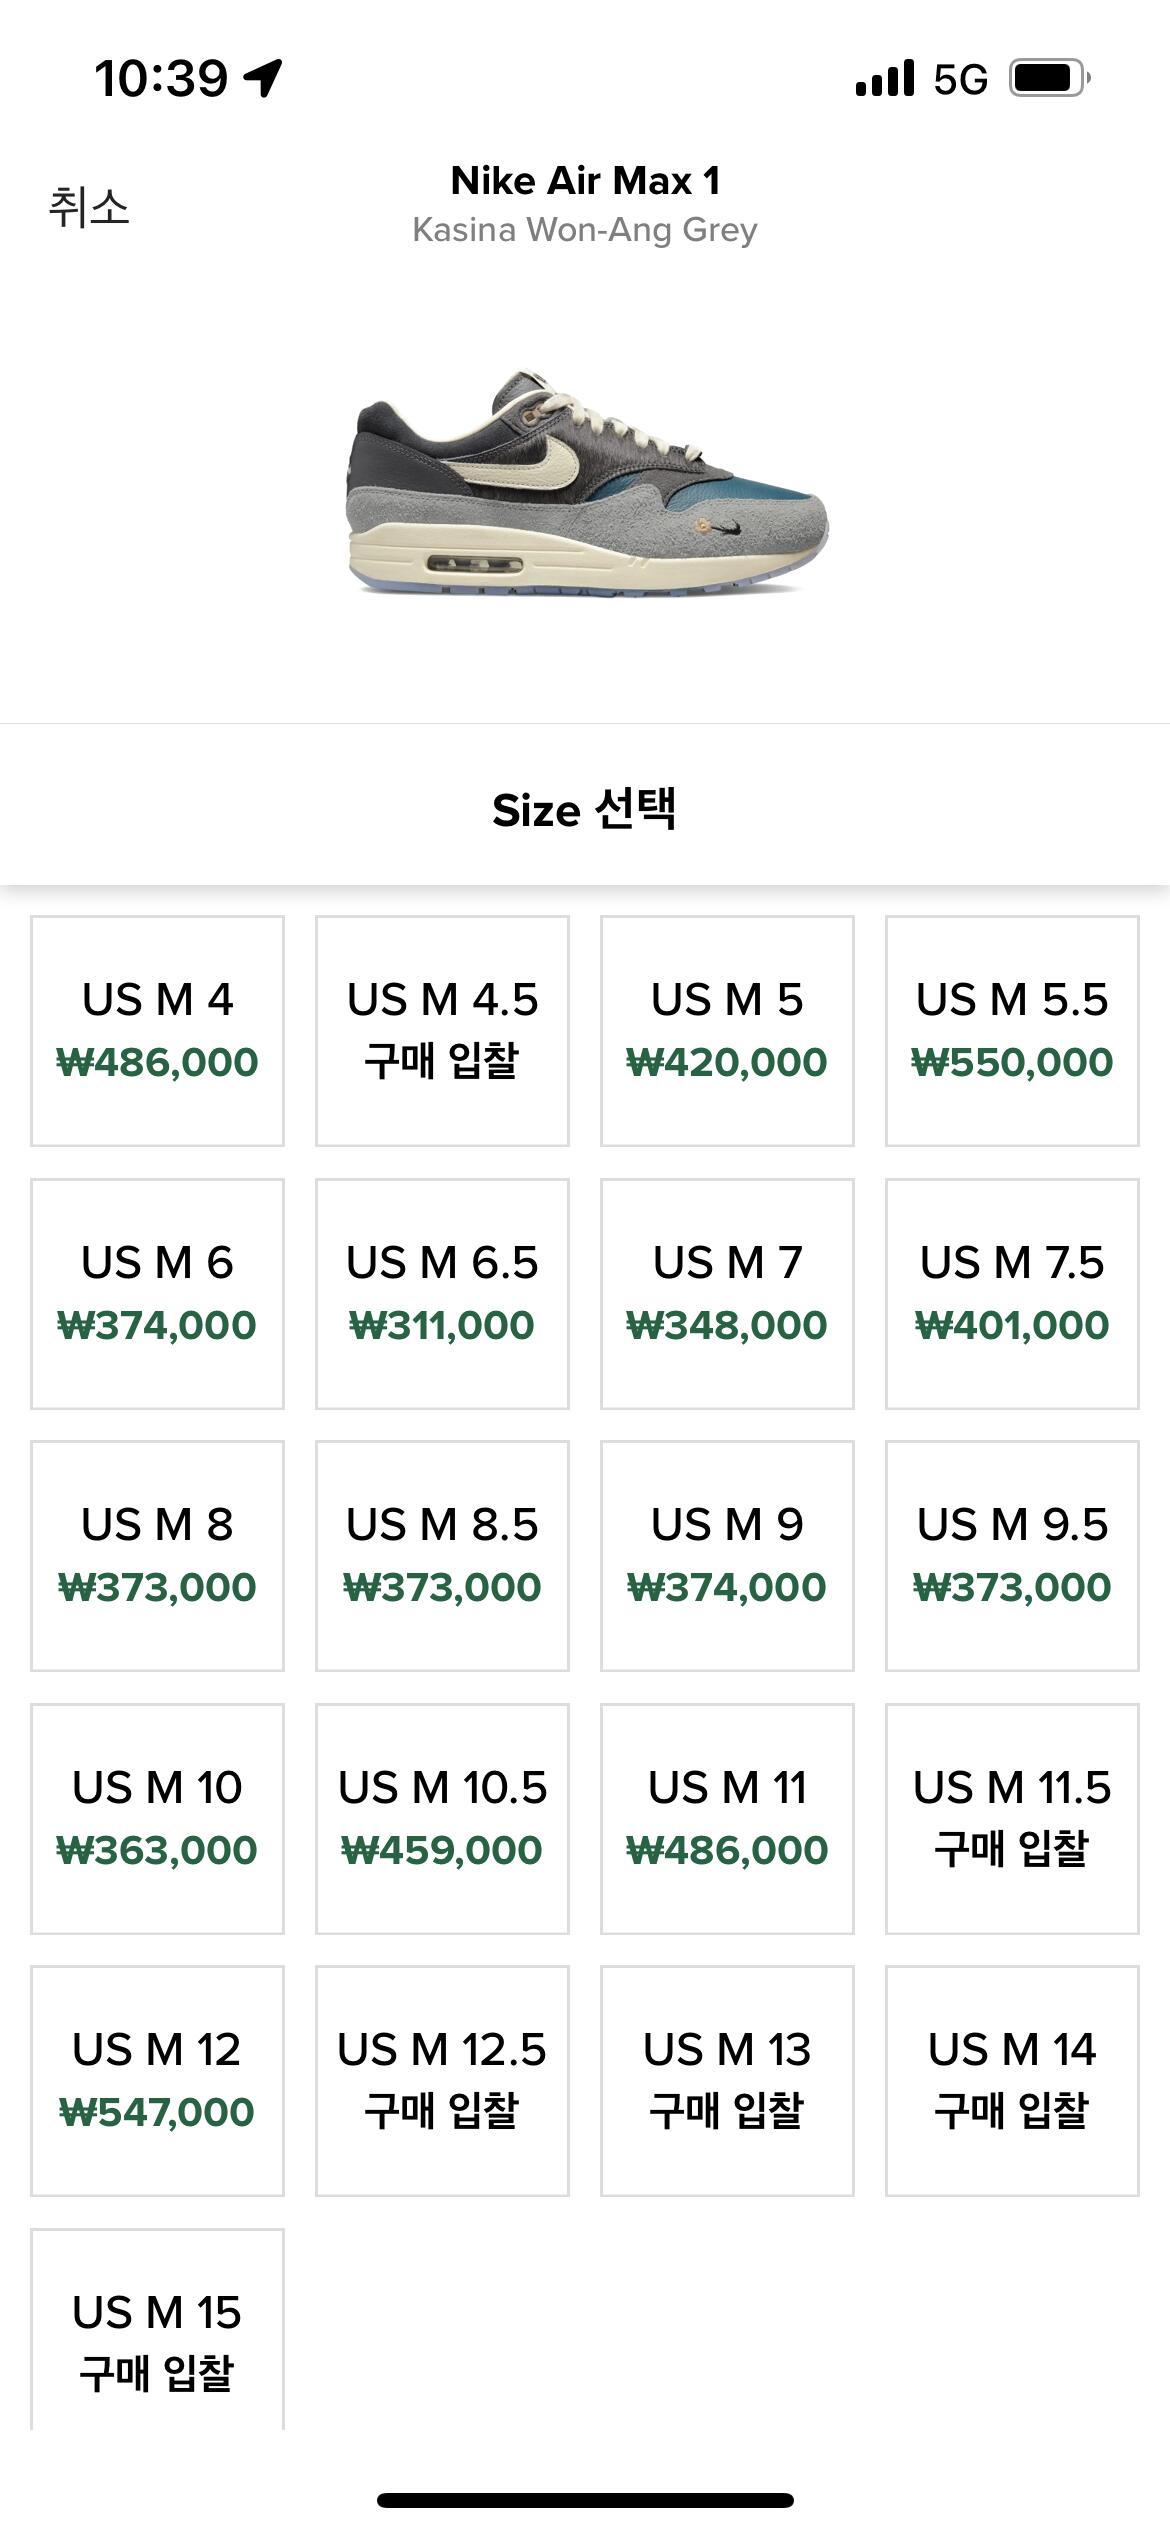Select size US M 9 at ₩374,000

[x=727, y=1555]
